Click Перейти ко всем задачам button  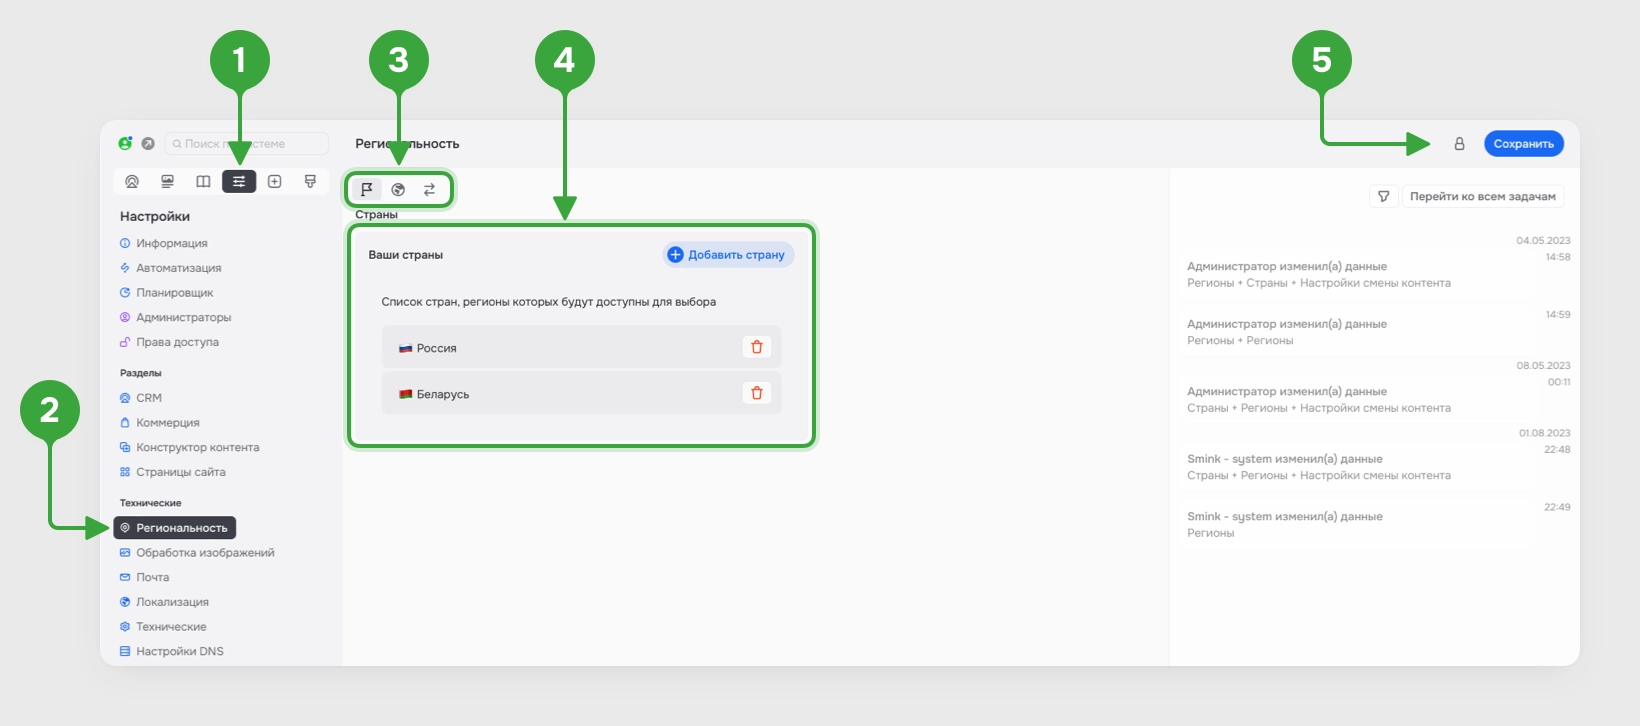[x=1482, y=196]
